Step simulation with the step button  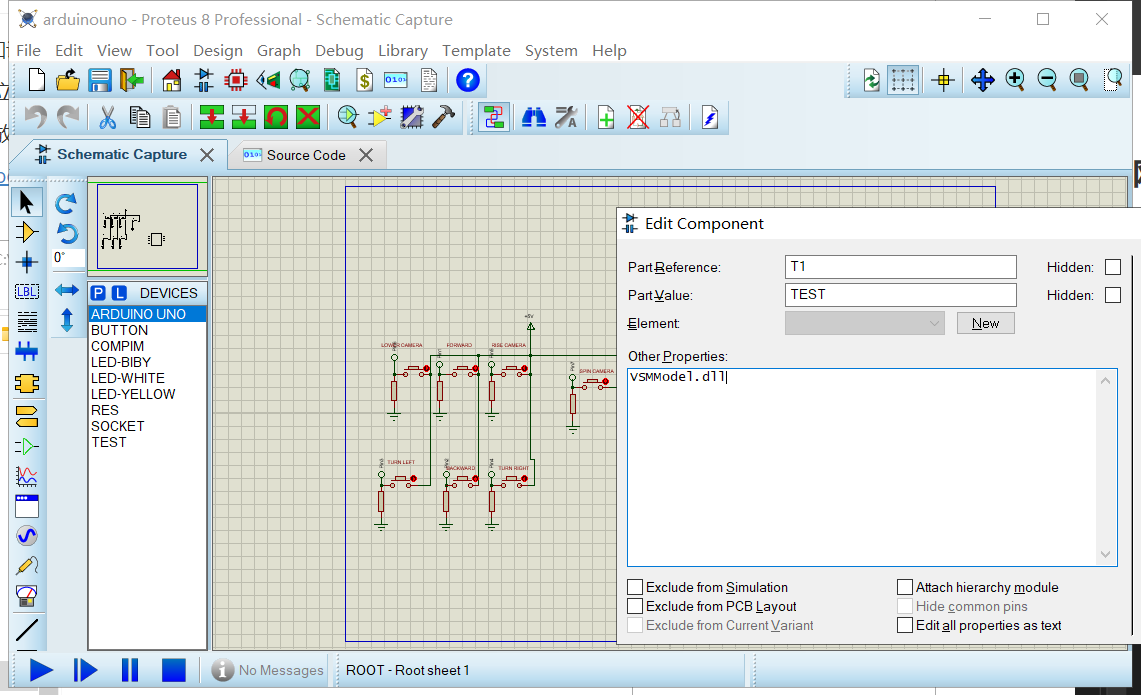tap(85, 670)
